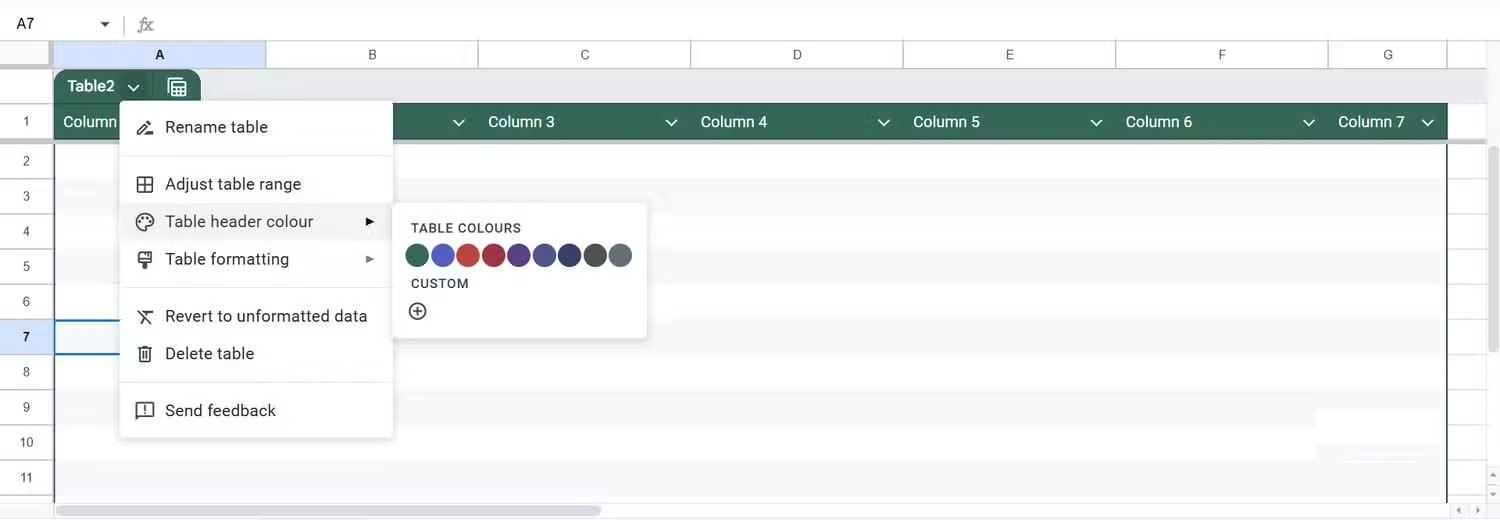Screen dimensions: 1500x520
Task: Choose Delete table menu entry
Action: [x=256, y=354]
